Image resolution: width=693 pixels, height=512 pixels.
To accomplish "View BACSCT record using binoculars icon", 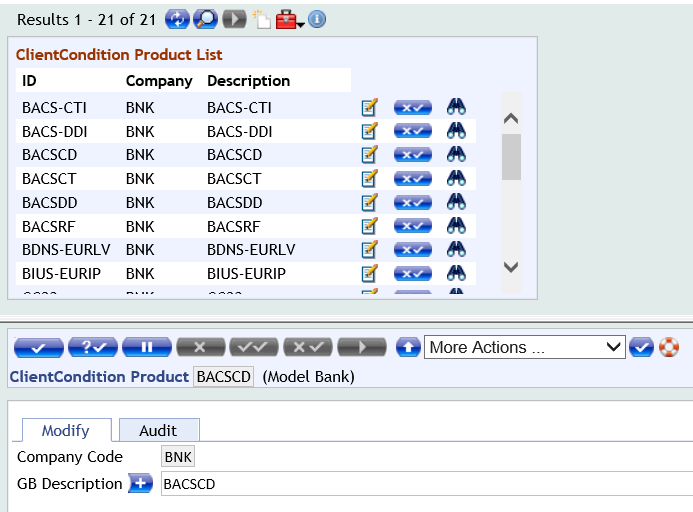I will click(456, 178).
